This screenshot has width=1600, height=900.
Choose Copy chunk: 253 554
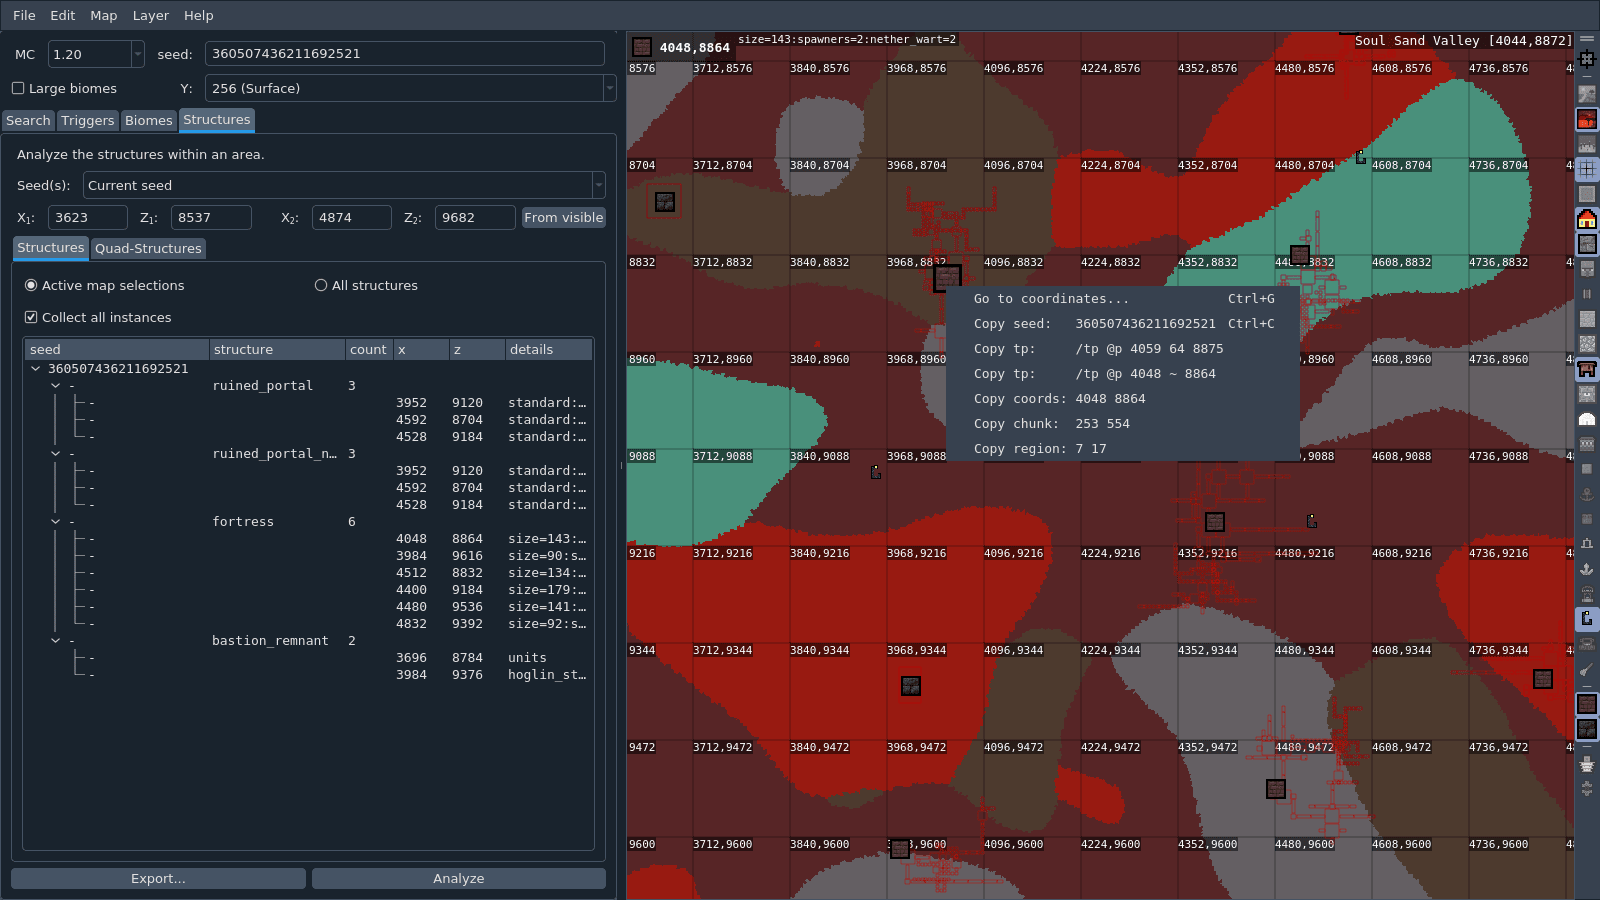click(x=1123, y=424)
